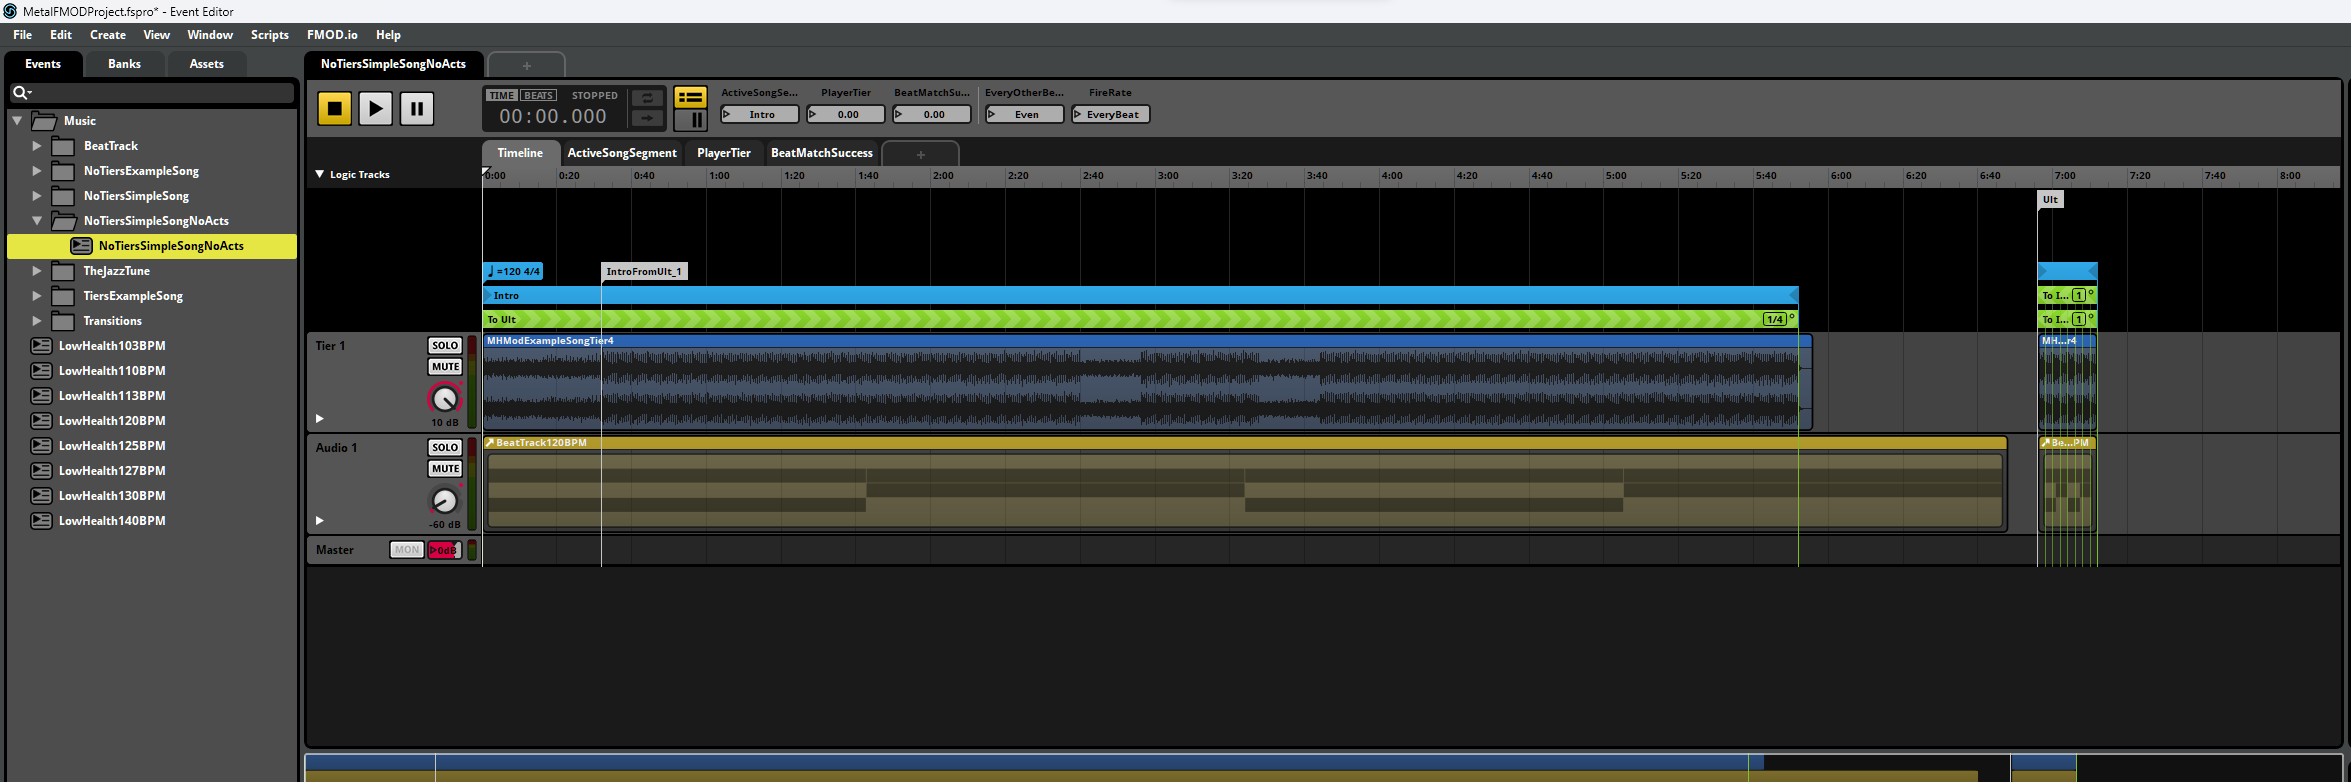Switch the time display to TIME mode
This screenshot has width=2351, height=782.
(502, 95)
